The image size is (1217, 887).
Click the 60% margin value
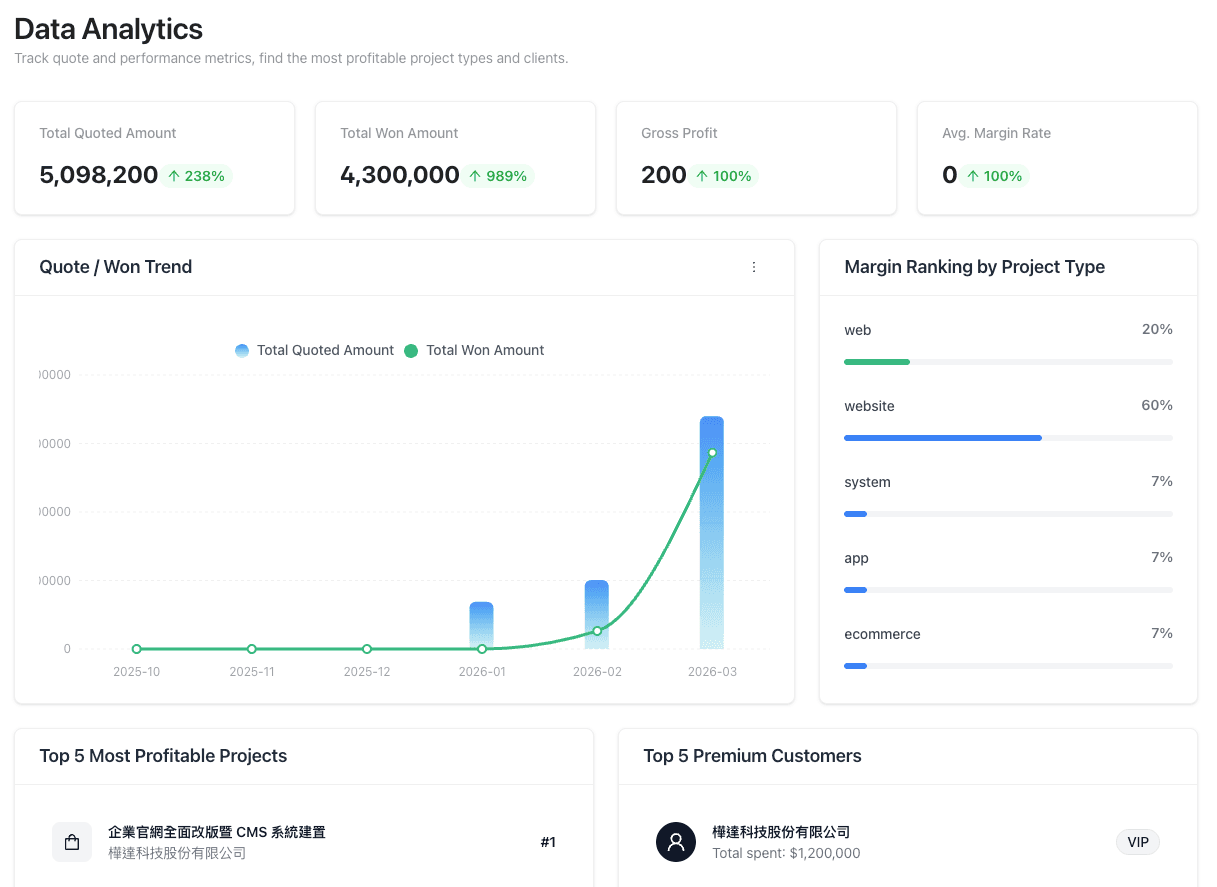pyautogui.click(x=1157, y=405)
